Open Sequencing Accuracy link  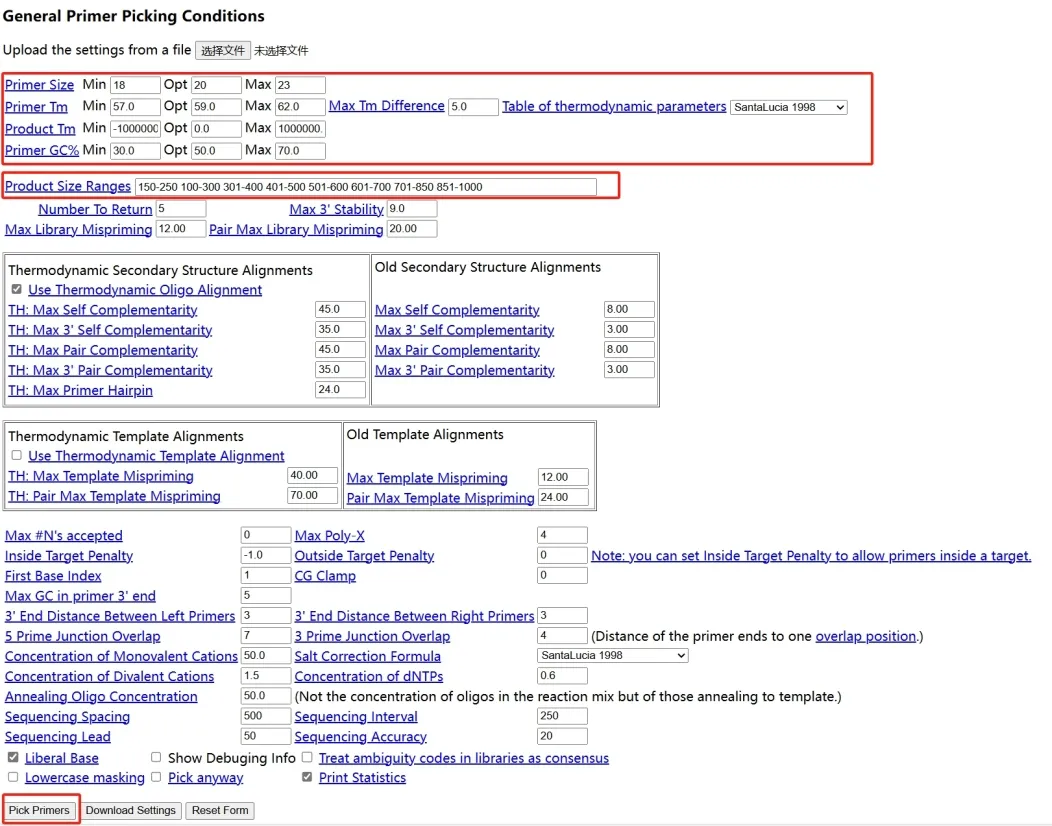360,737
